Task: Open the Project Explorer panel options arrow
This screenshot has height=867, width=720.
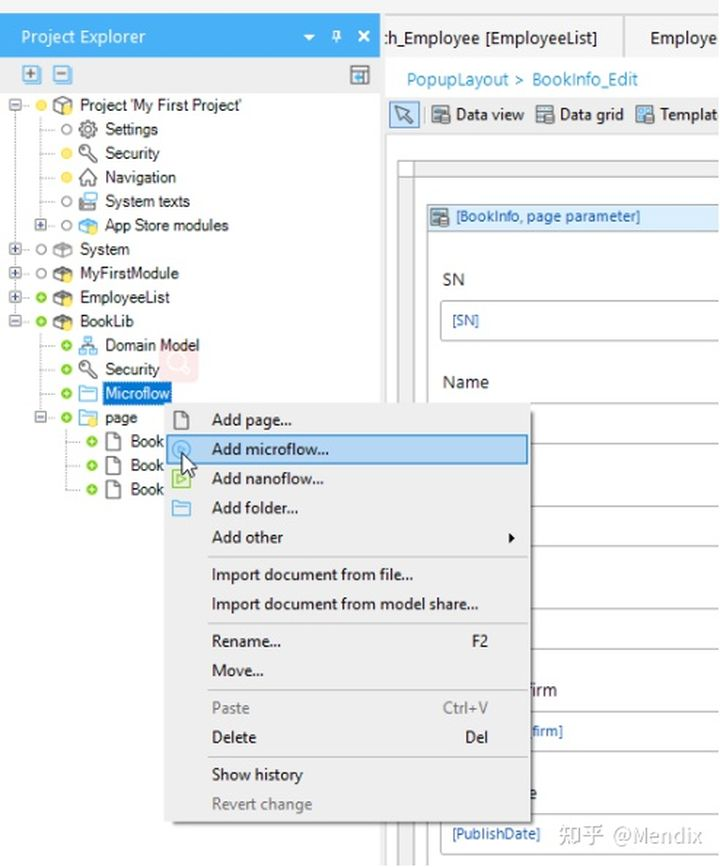Action: [309, 38]
